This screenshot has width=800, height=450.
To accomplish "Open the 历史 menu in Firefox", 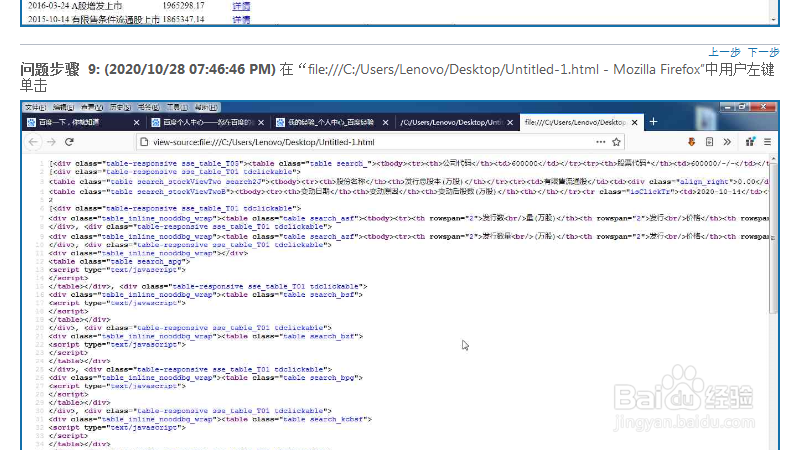I will tap(120, 107).
